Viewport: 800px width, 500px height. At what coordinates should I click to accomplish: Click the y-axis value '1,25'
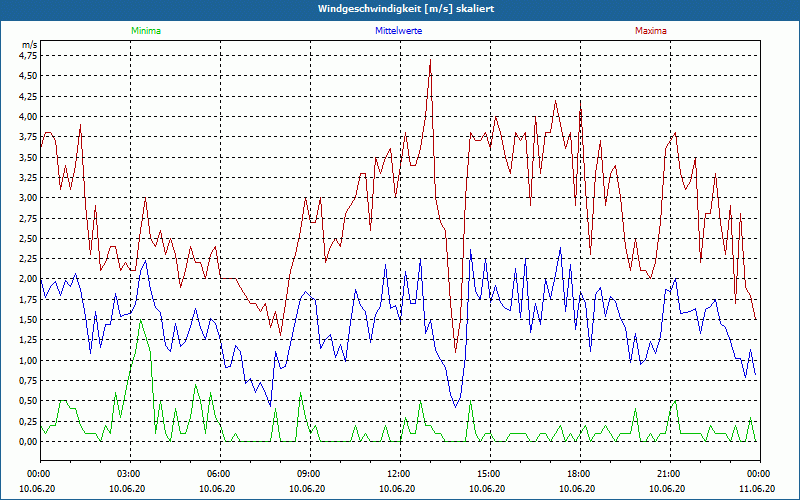[x=30, y=340]
